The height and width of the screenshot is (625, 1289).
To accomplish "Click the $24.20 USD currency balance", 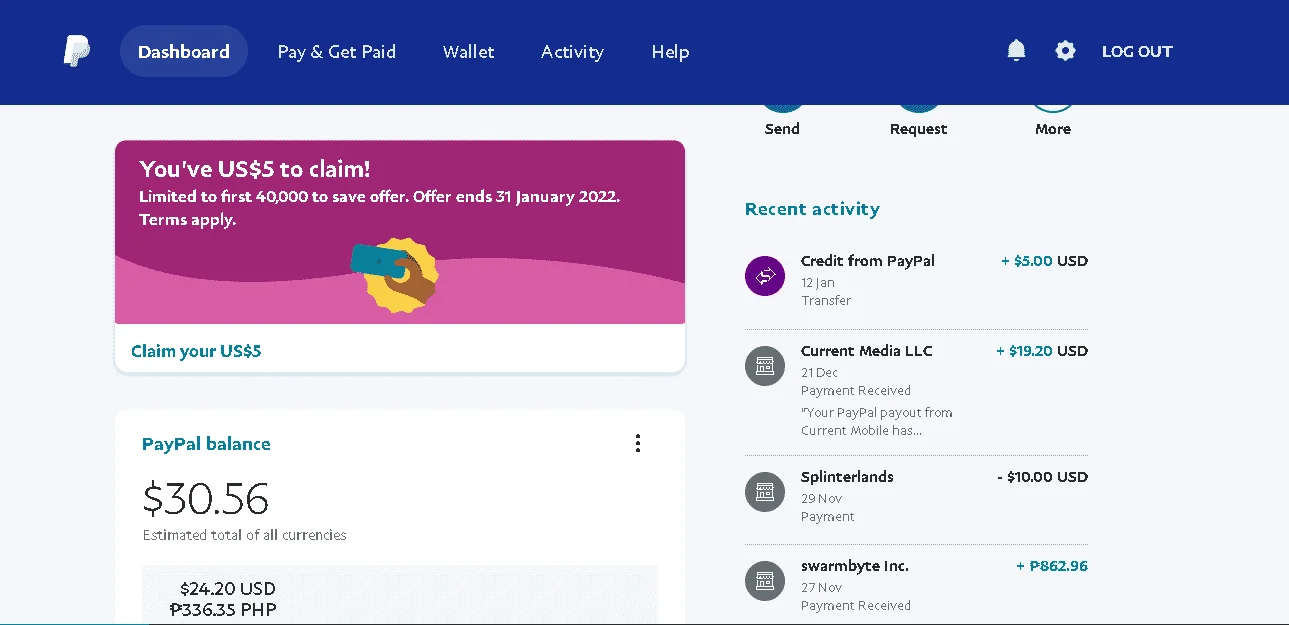I will tap(227, 588).
